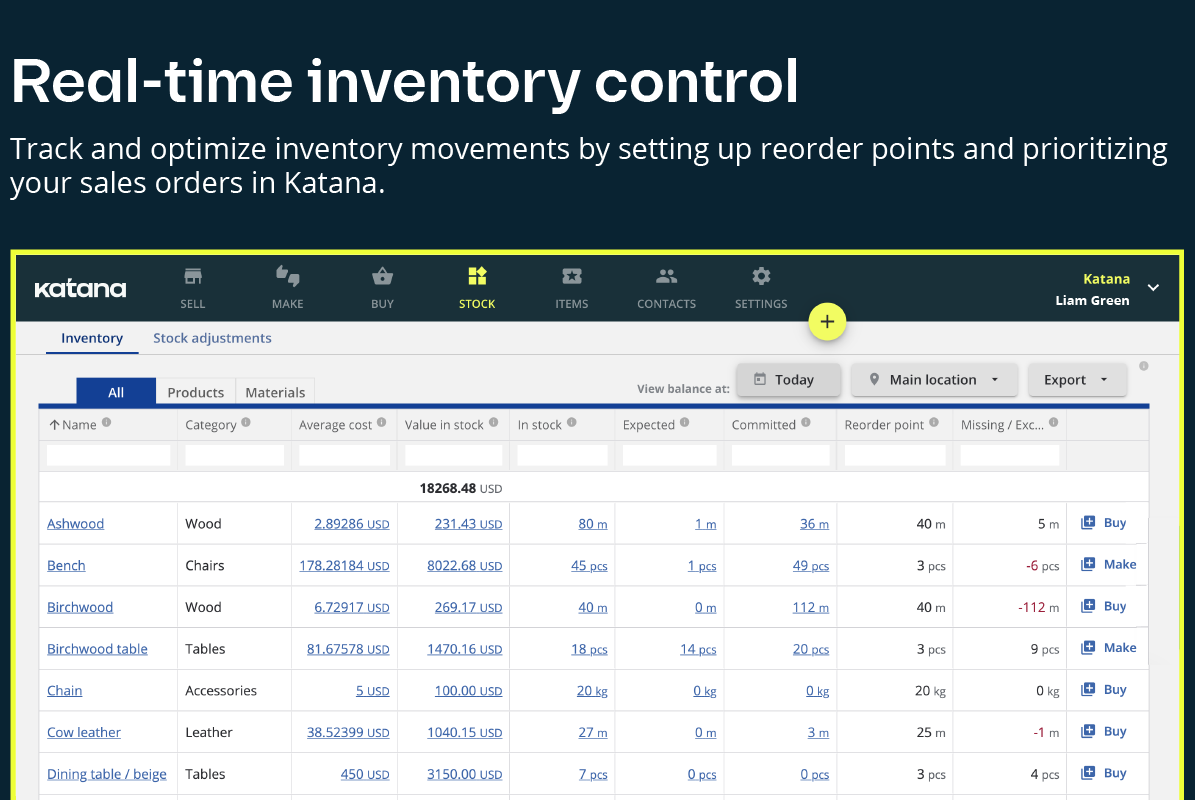The height and width of the screenshot is (800, 1195).
Task: Click the Katana logo
Action: coord(81,289)
